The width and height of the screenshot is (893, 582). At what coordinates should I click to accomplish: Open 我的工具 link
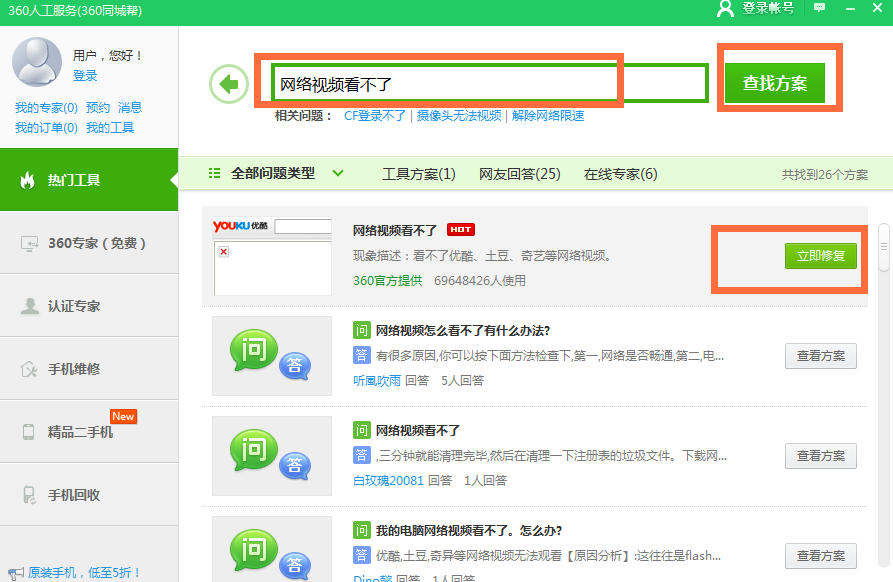coord(110,128)
